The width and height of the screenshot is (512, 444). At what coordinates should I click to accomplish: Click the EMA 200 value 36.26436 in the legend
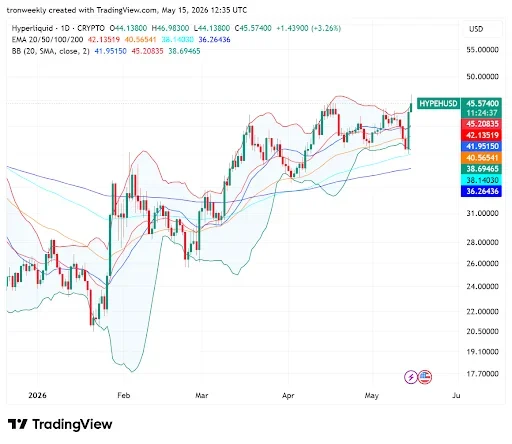(214, 40)
